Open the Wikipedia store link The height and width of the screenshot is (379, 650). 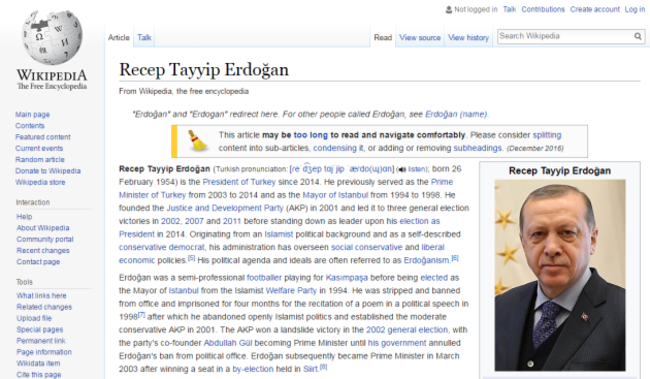[40, 182]
